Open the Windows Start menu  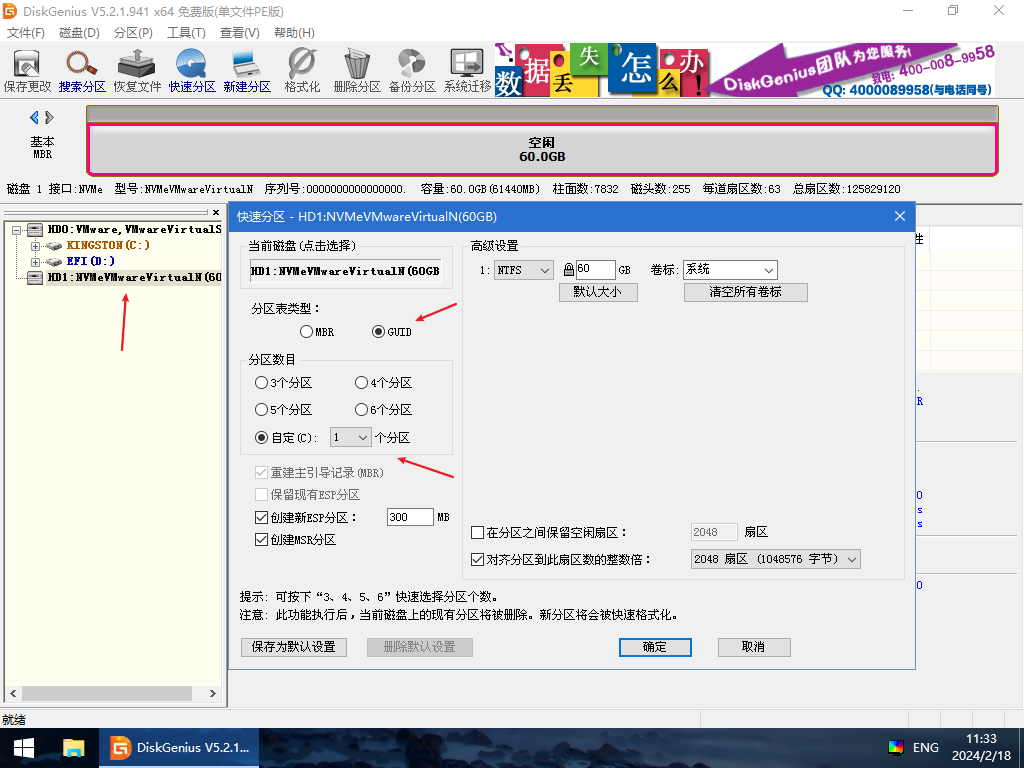[24, 748]
